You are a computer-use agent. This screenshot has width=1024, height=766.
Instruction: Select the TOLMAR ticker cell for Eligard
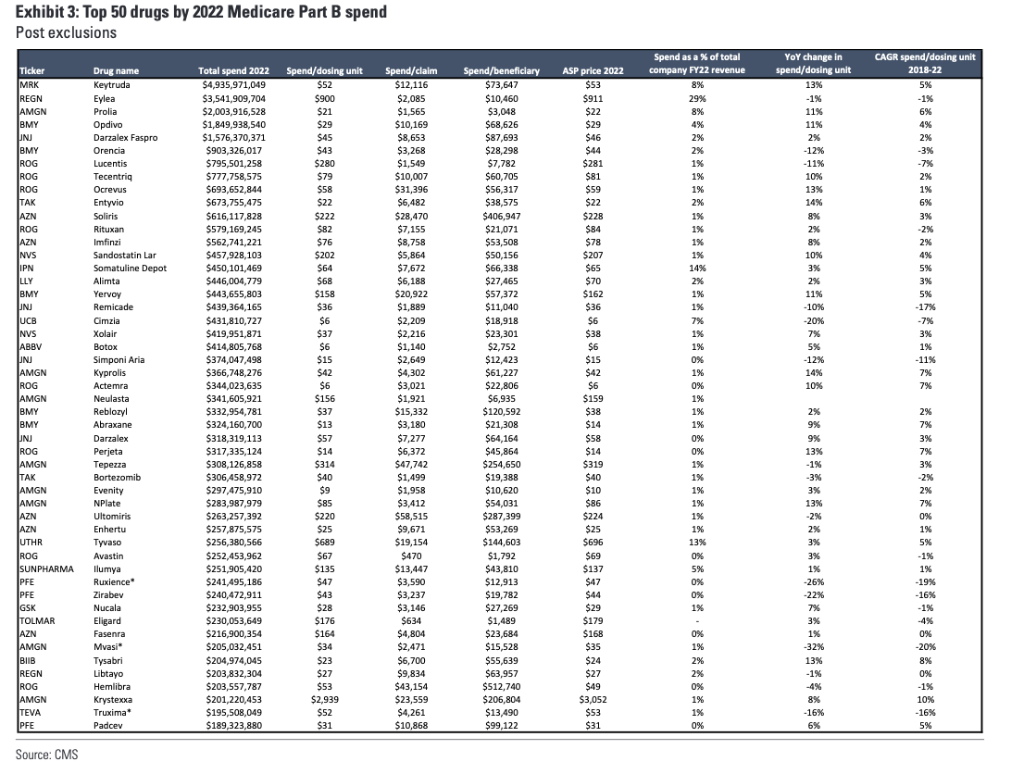37,621
